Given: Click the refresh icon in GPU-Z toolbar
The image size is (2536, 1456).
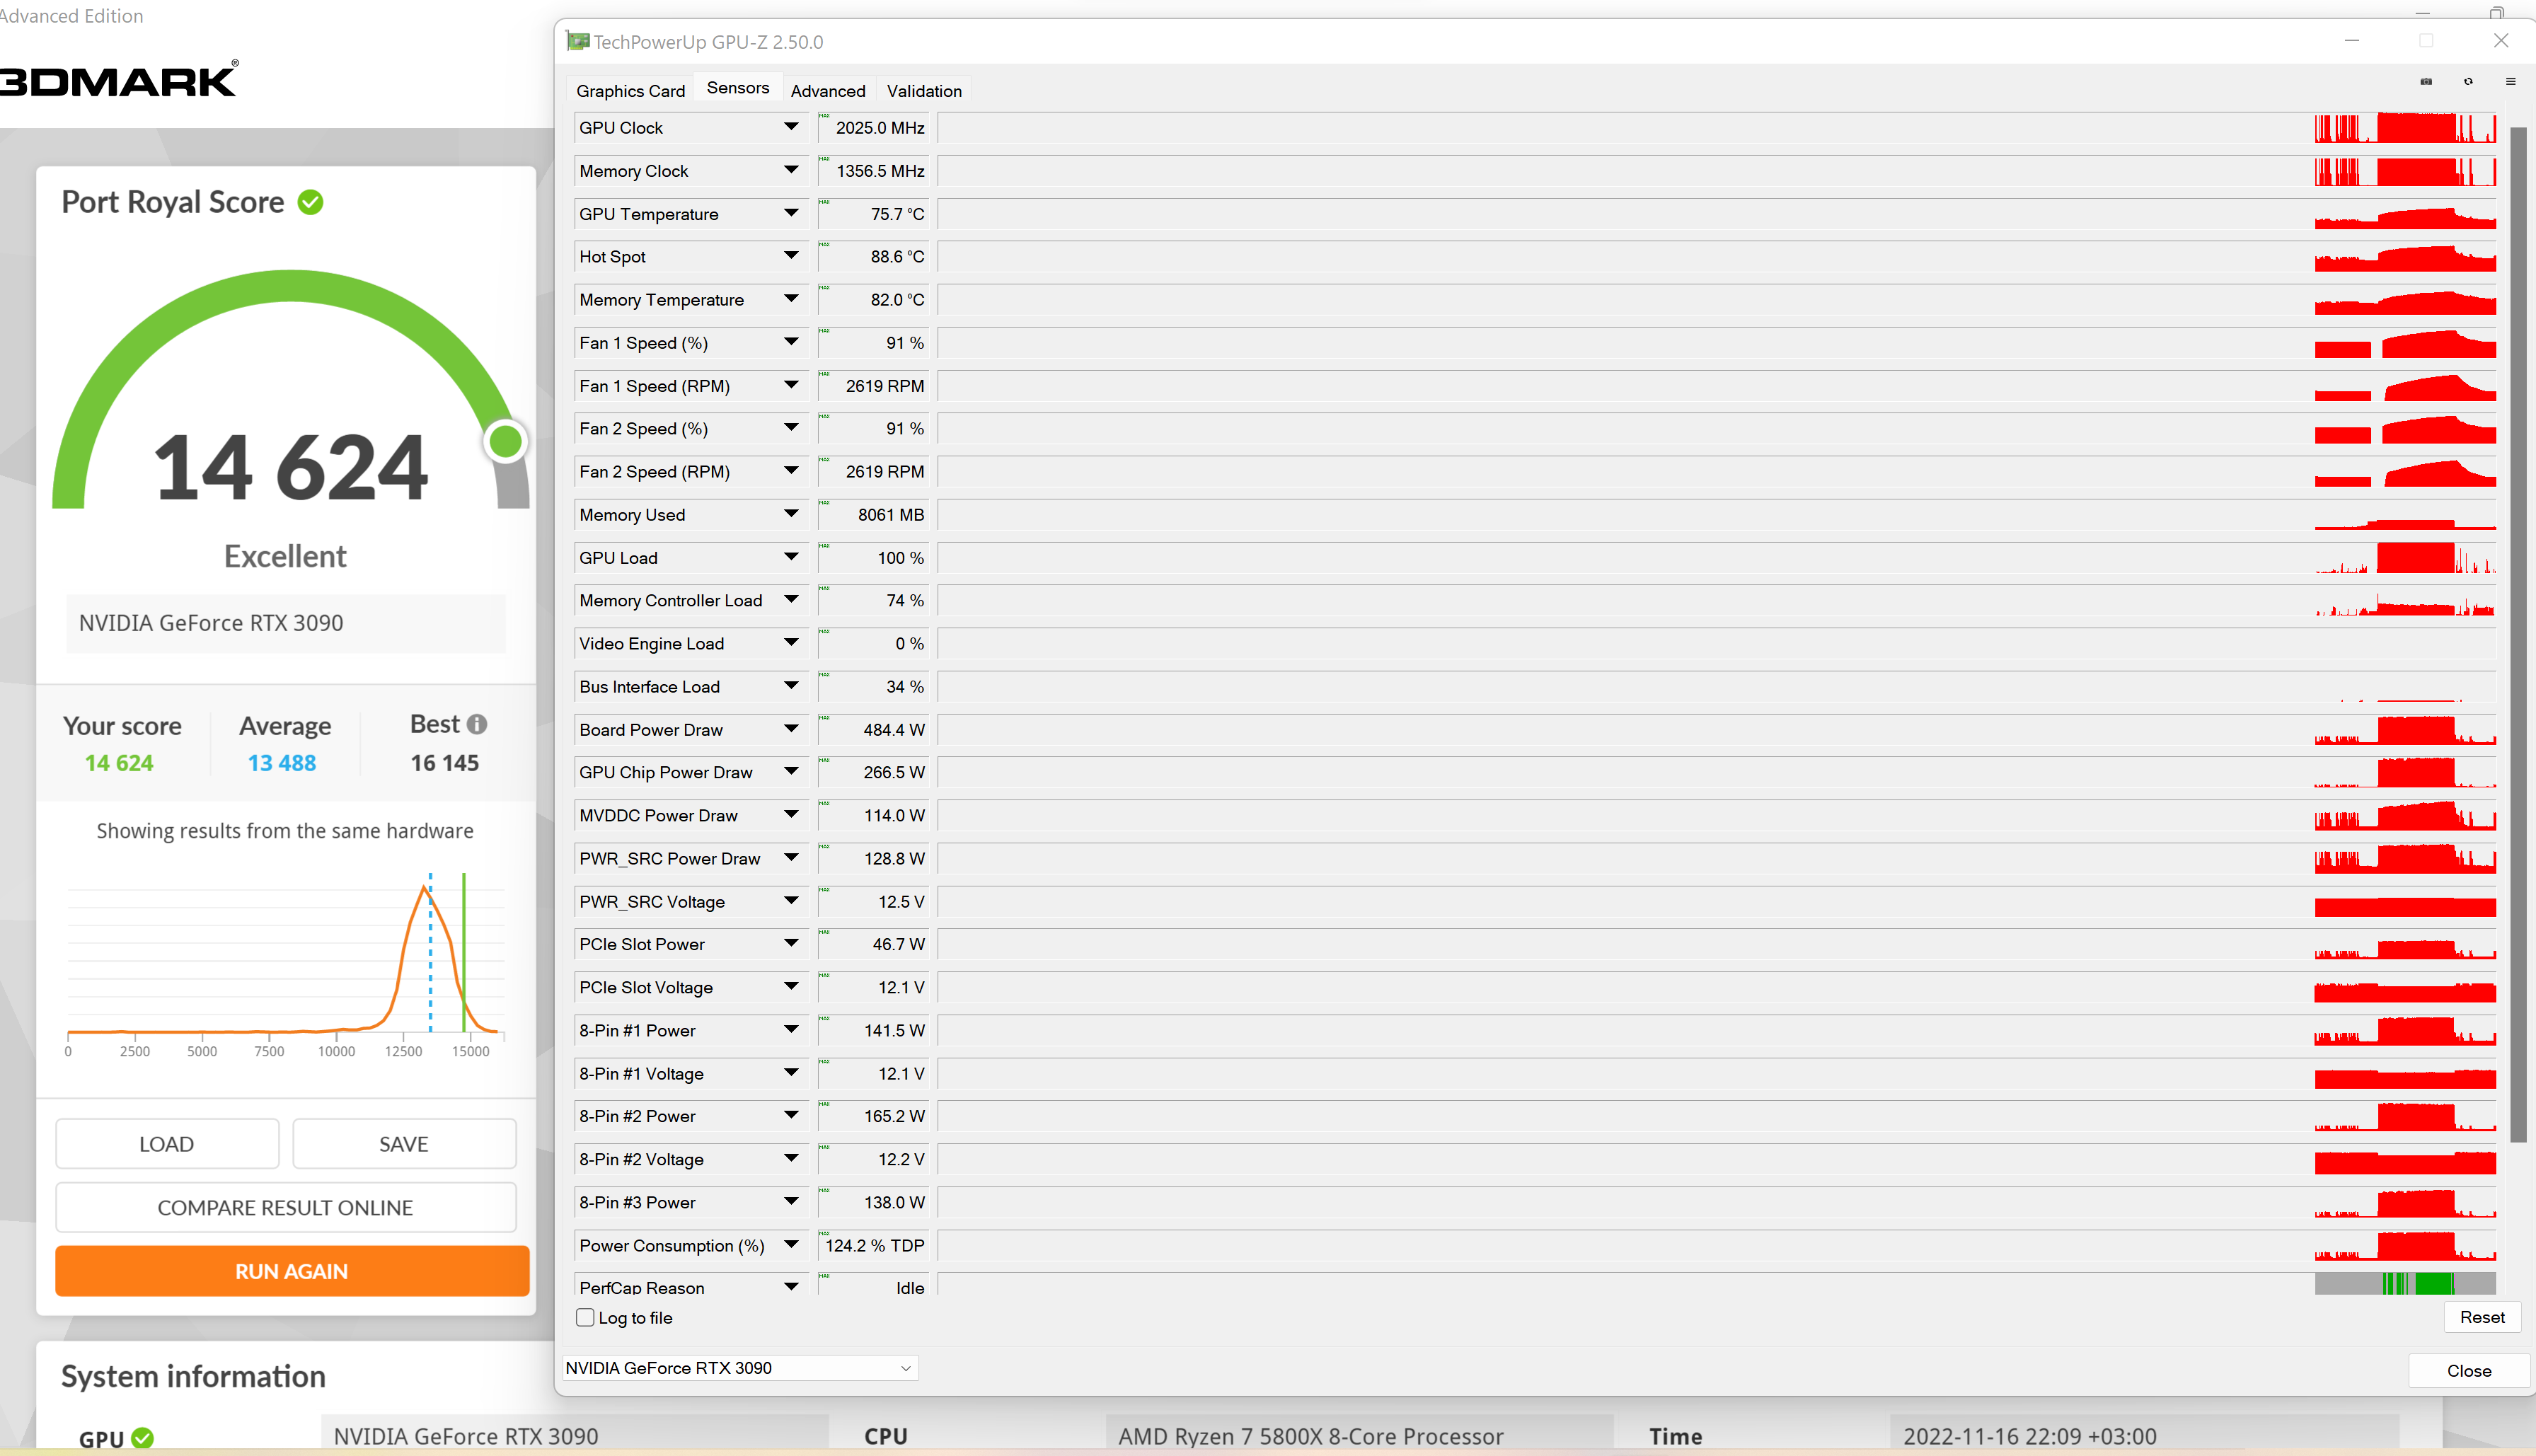Looking at the screenshot, I should [x=2468, y=81].
